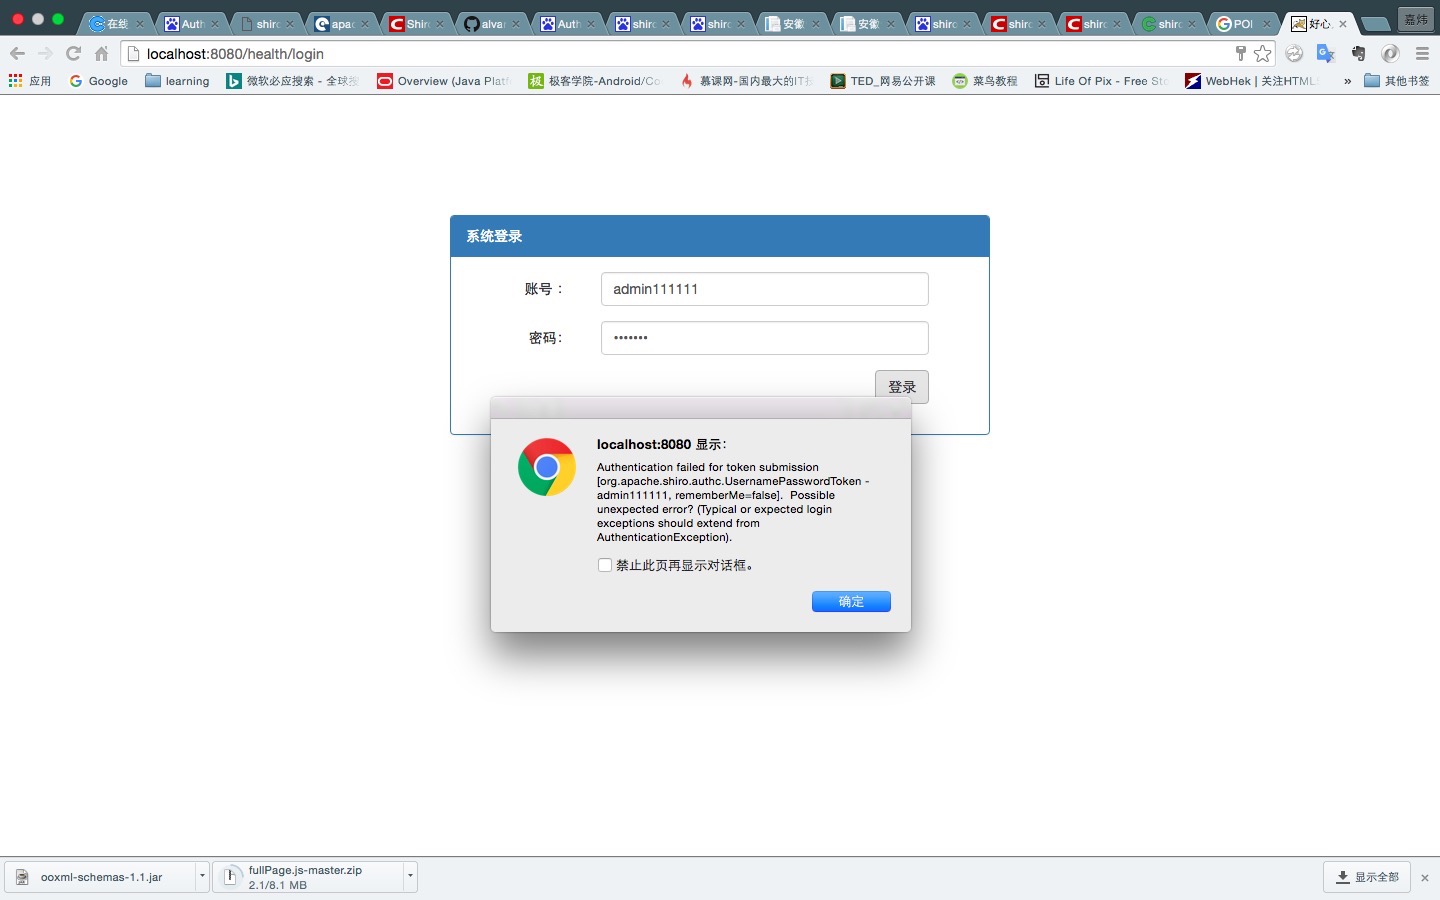
Task: Click the 'Authentication failed' alert message text
Action: point(733,502)
